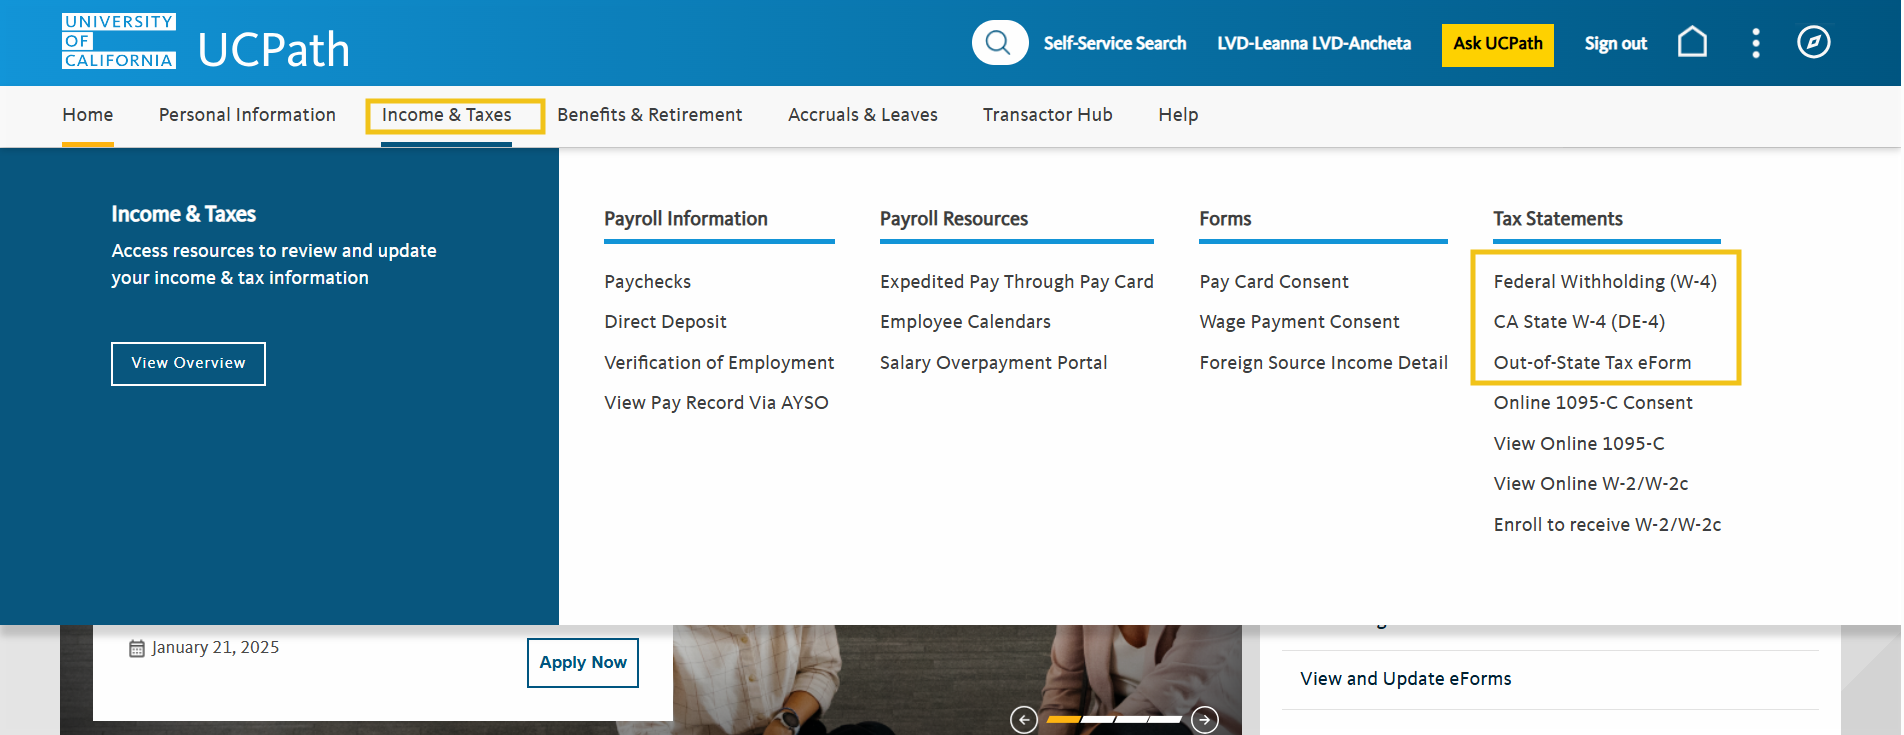Click the University of California UCPath logo
The image size is (1904, 735).
(x=206, y=43)
